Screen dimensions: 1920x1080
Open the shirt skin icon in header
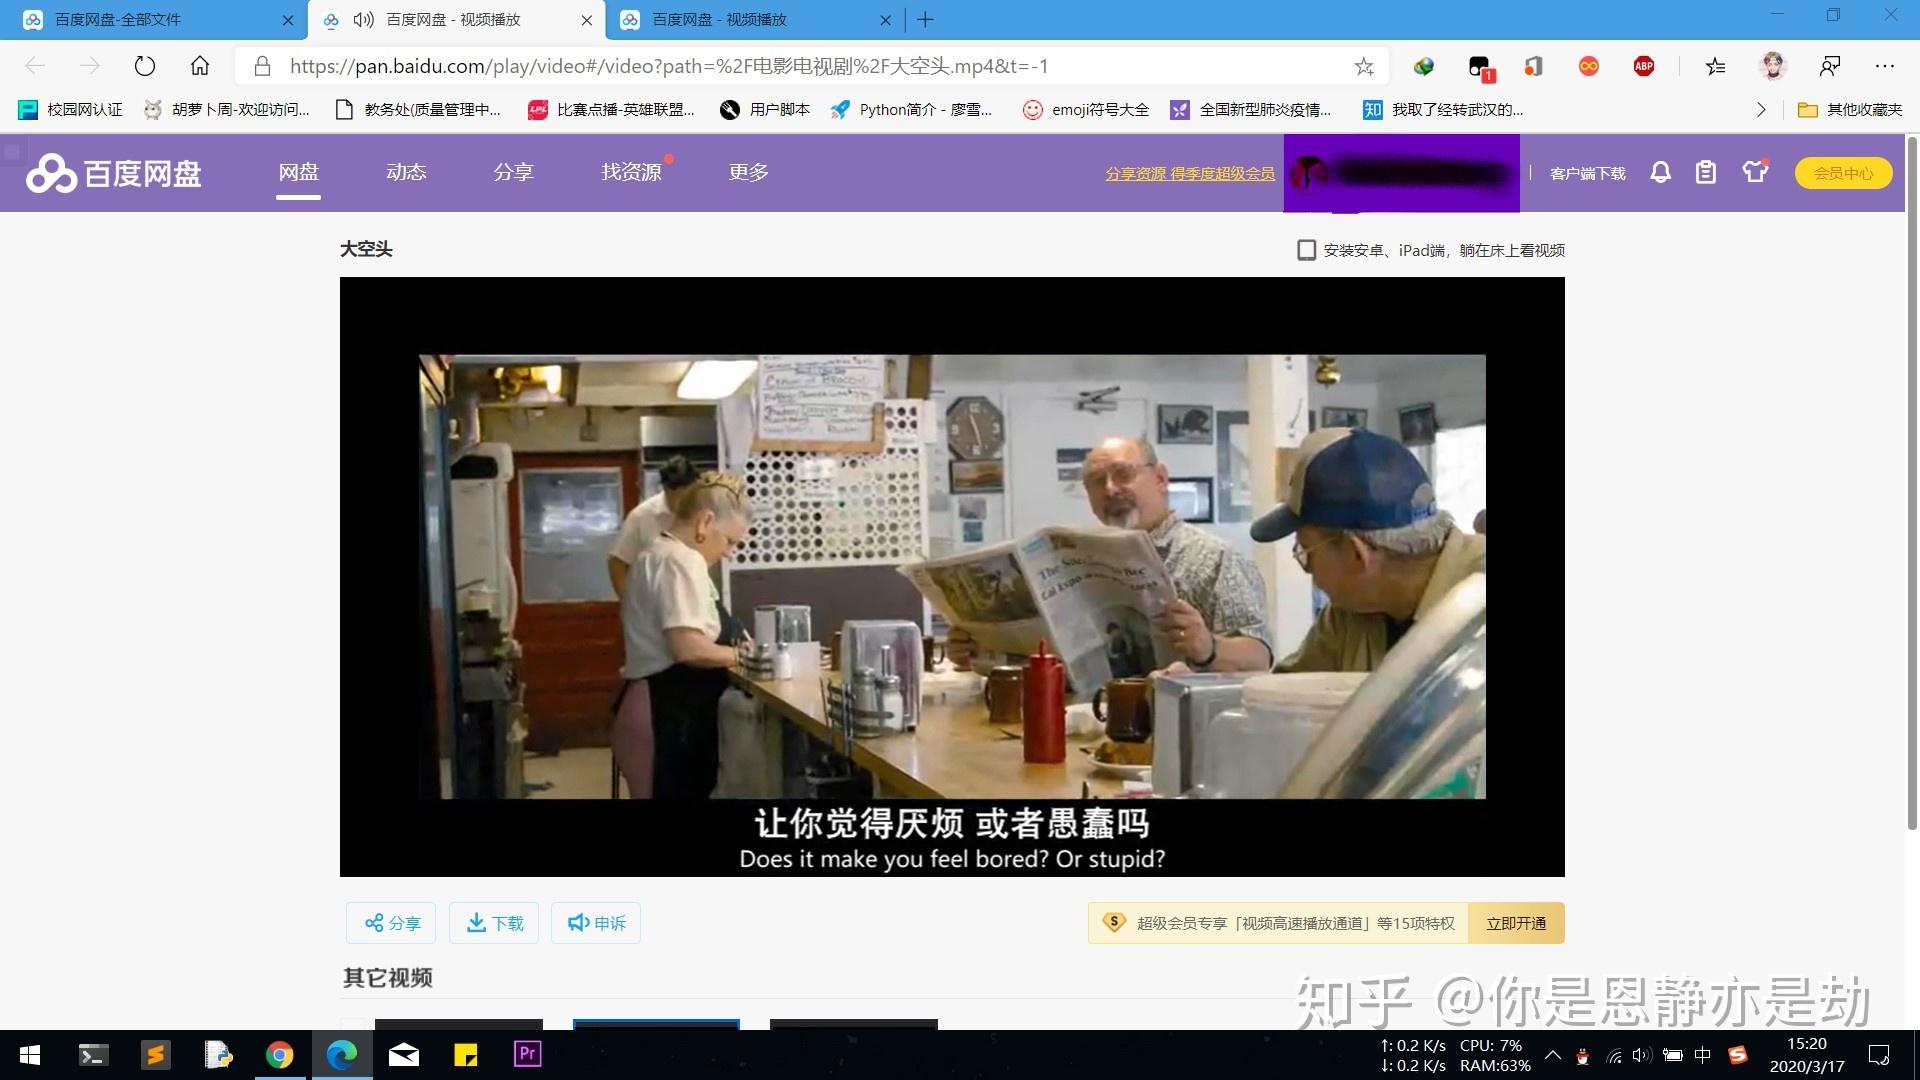(x=1755, y=172)
